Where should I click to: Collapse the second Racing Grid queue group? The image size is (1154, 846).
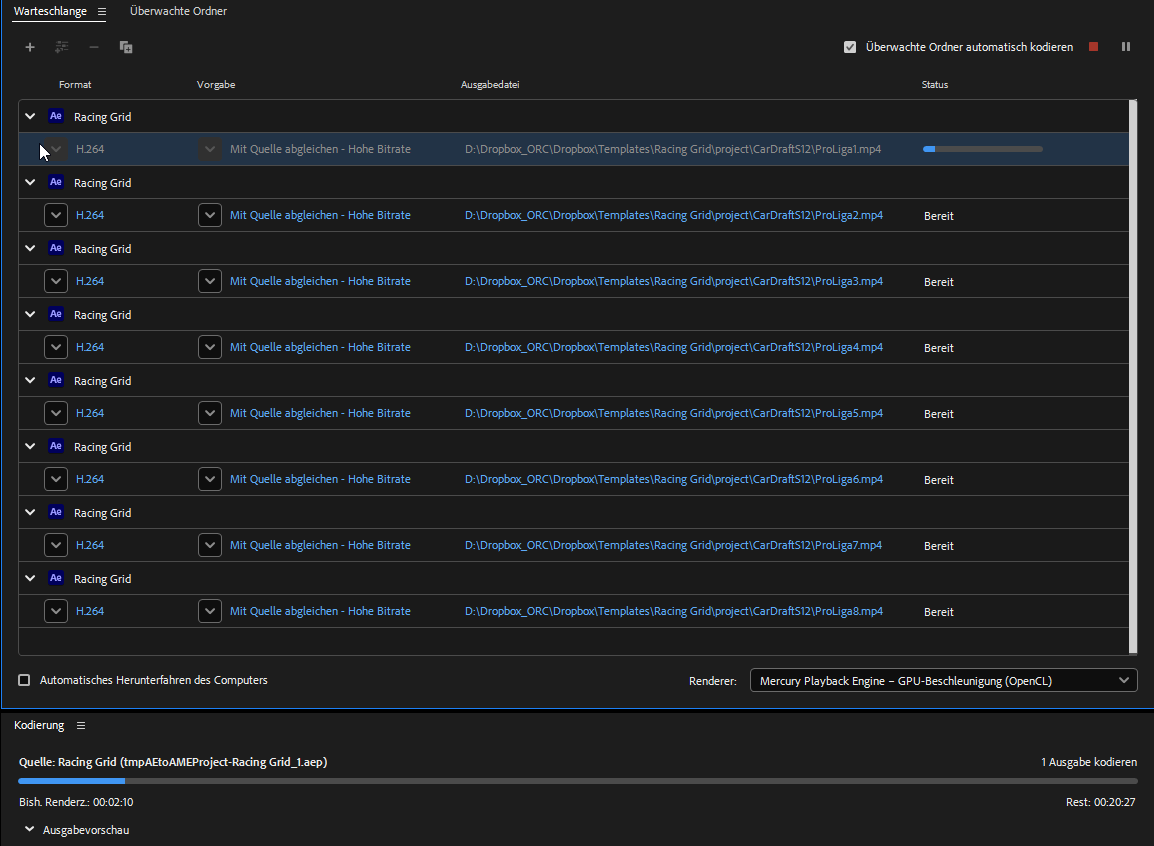pyautogui.click(x=30, y=182)
